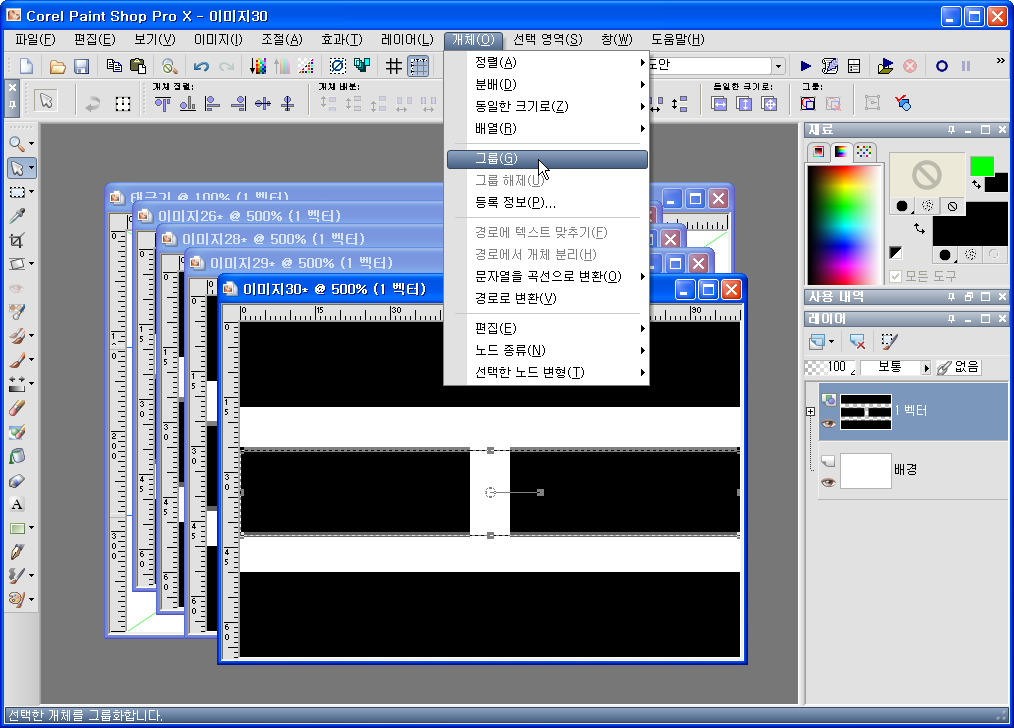Open the 파일(F) menu

click(36, 39)
